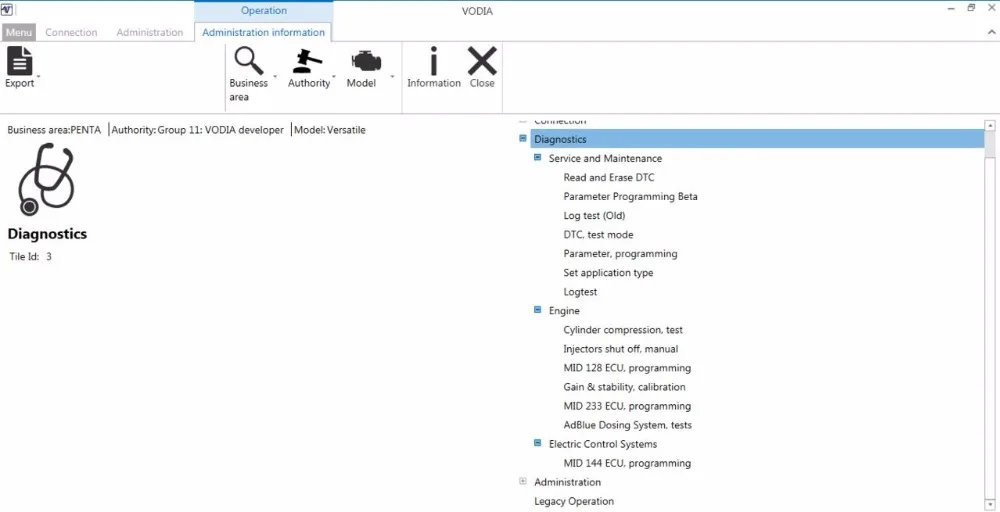Image resolution: width=1000 pixels, height=512 pixels.
Task: Click the Authority button label
Action: [x=309, y=84]
